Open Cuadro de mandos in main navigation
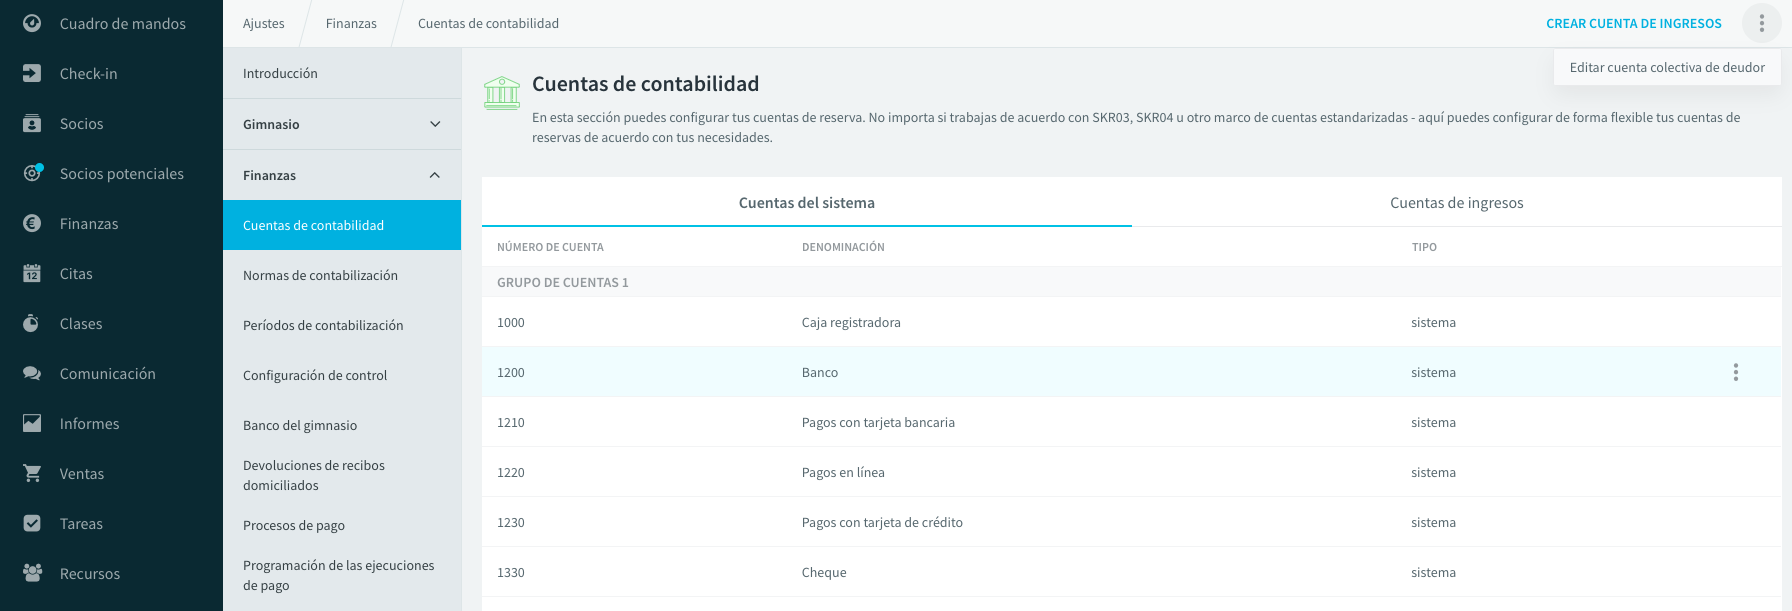 tap(111, 23)
